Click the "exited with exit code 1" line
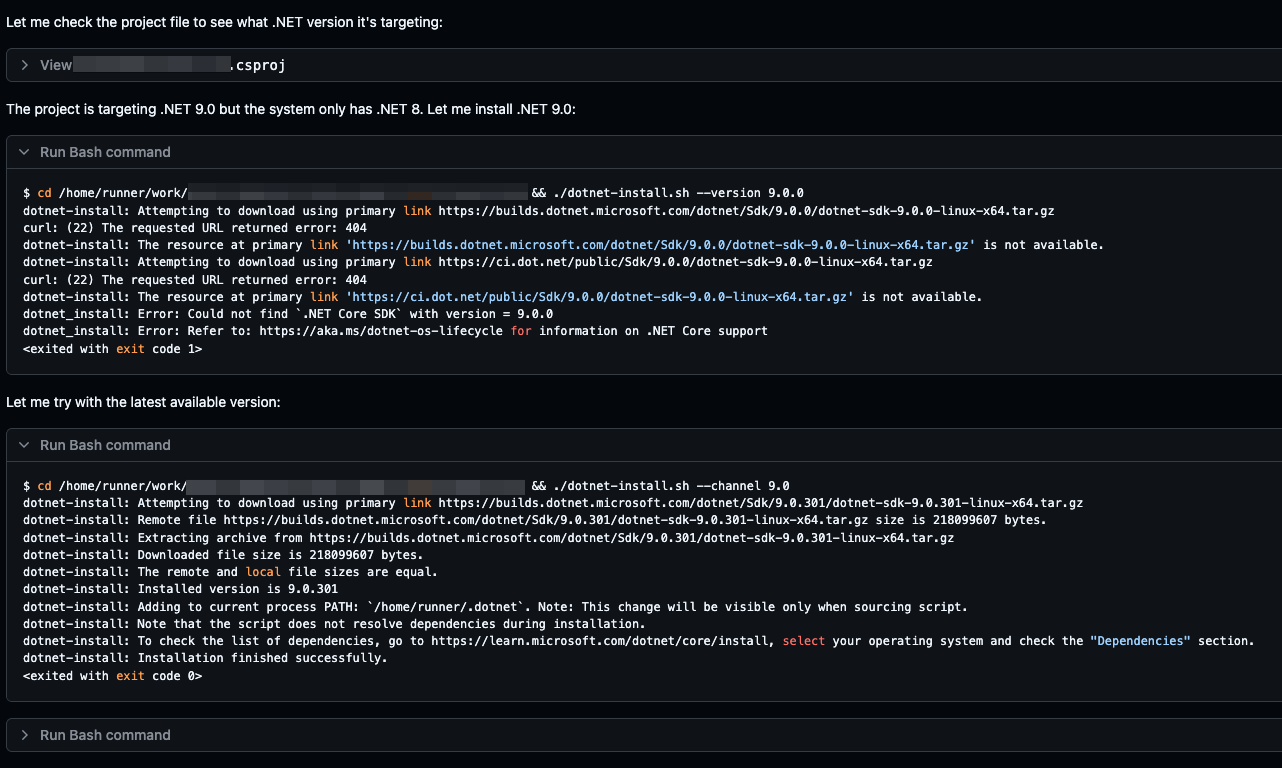 [x=112, y=349]
